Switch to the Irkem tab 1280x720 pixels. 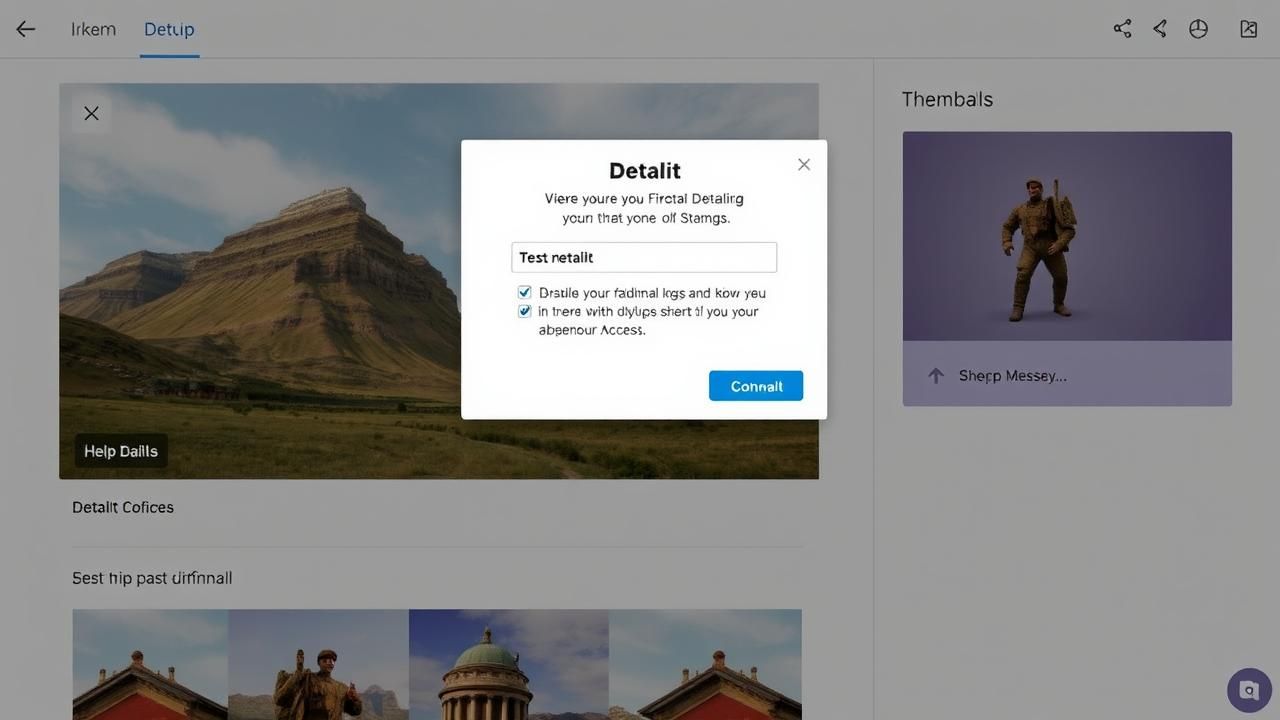click(93, 29)
